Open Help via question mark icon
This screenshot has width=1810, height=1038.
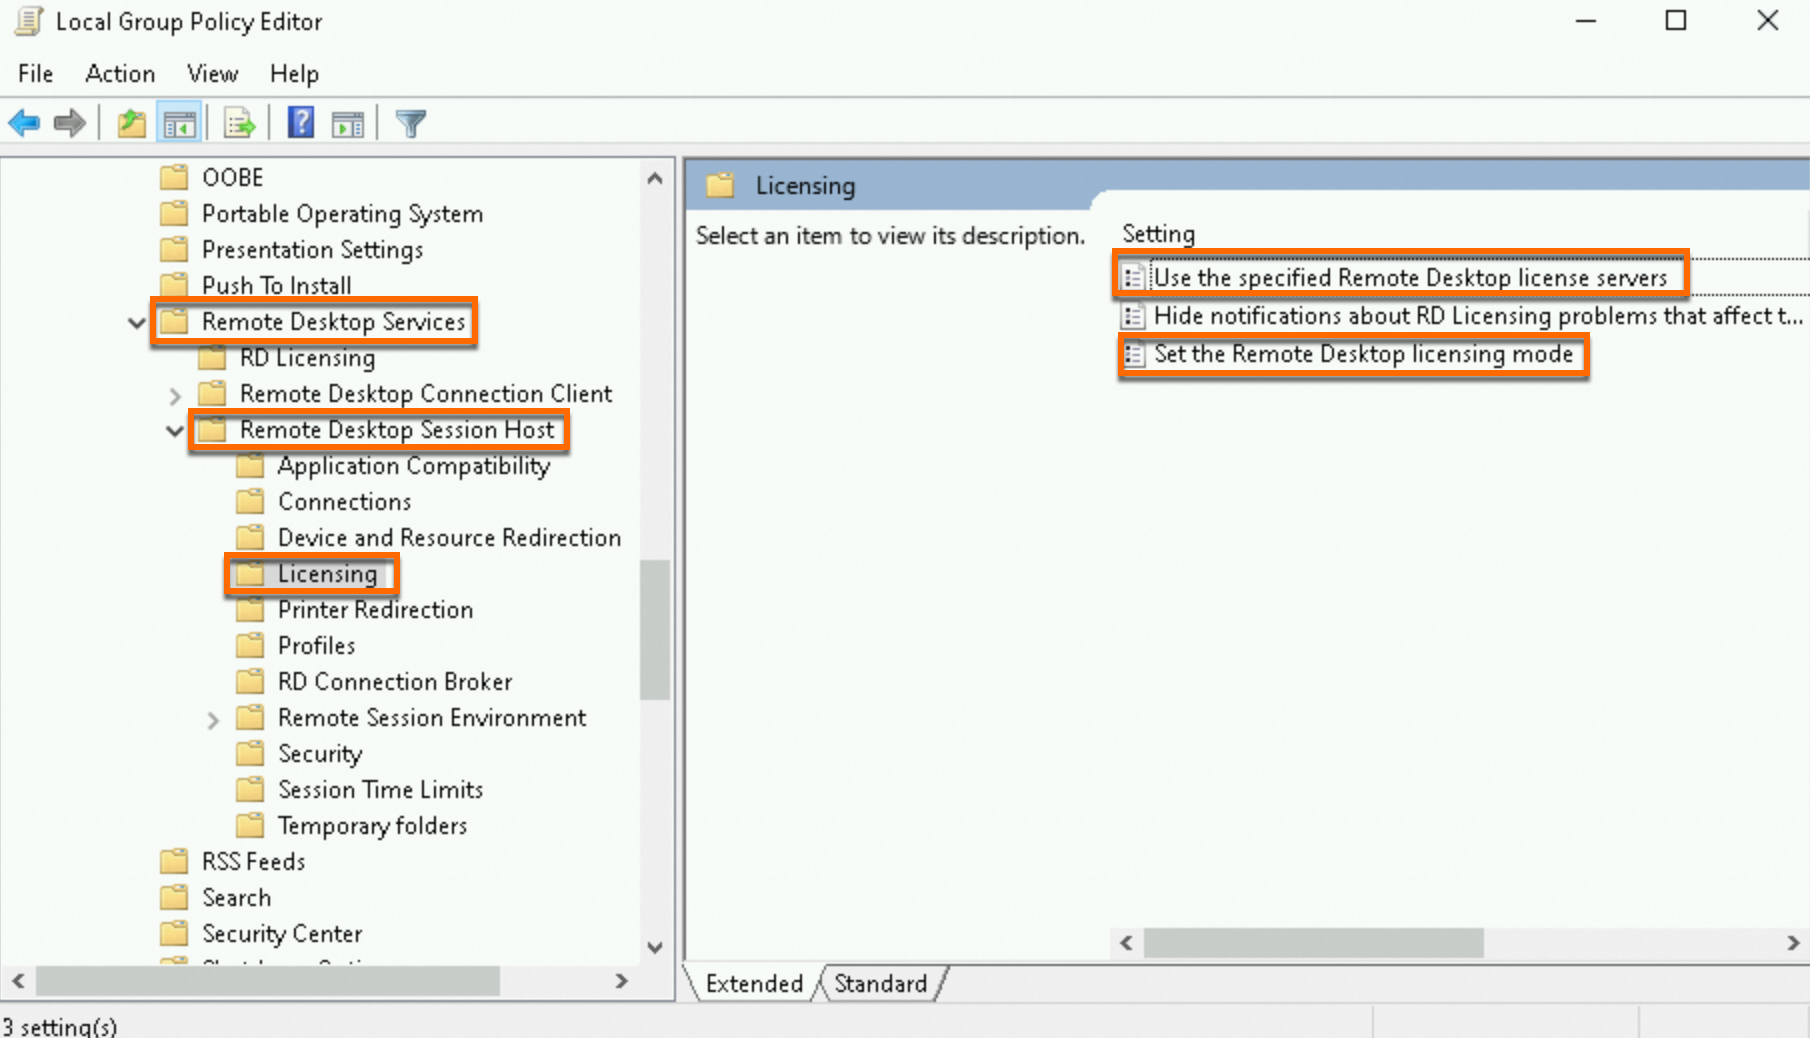point(301,123)
